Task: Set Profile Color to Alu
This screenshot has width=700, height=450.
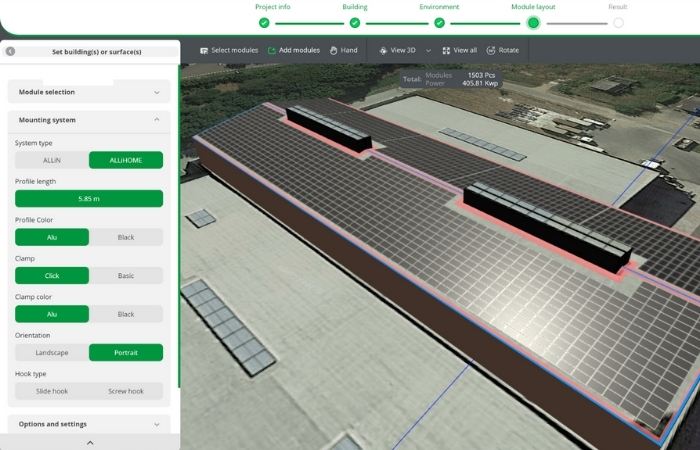Action: click(x=52, y=237)
